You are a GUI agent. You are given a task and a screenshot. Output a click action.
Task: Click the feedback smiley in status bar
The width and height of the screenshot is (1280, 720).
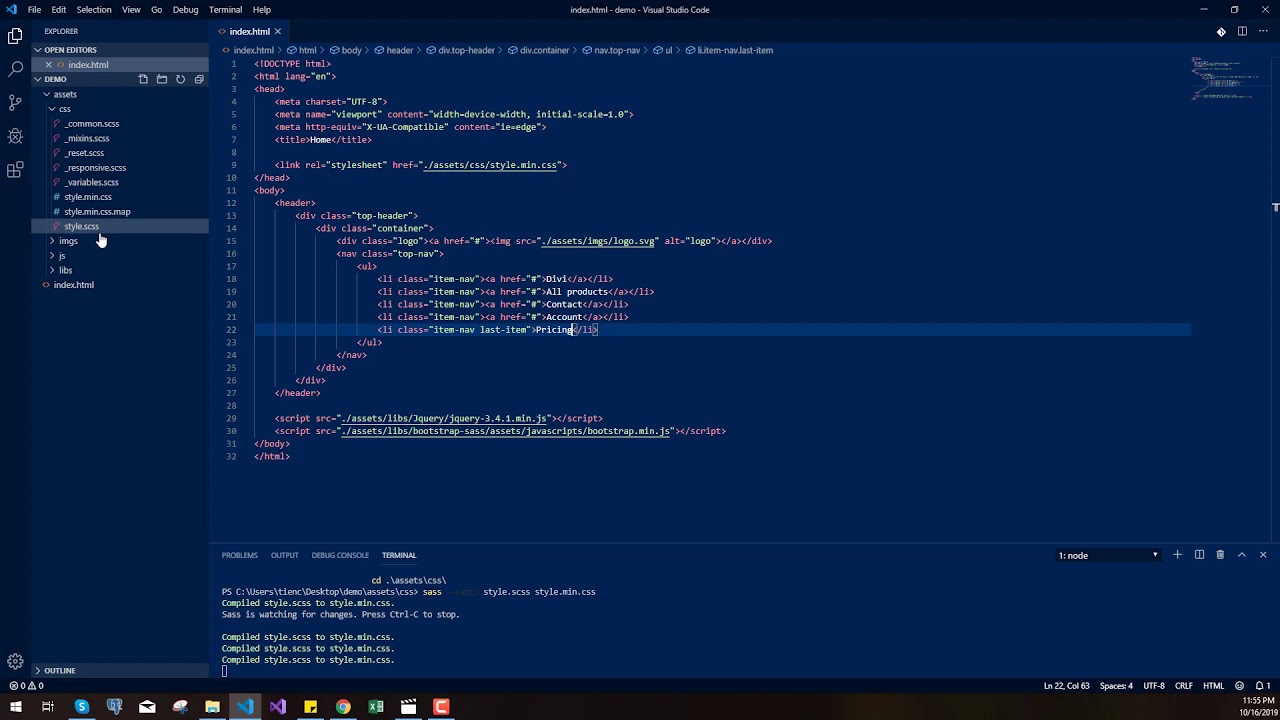[x=1240, y=686]
